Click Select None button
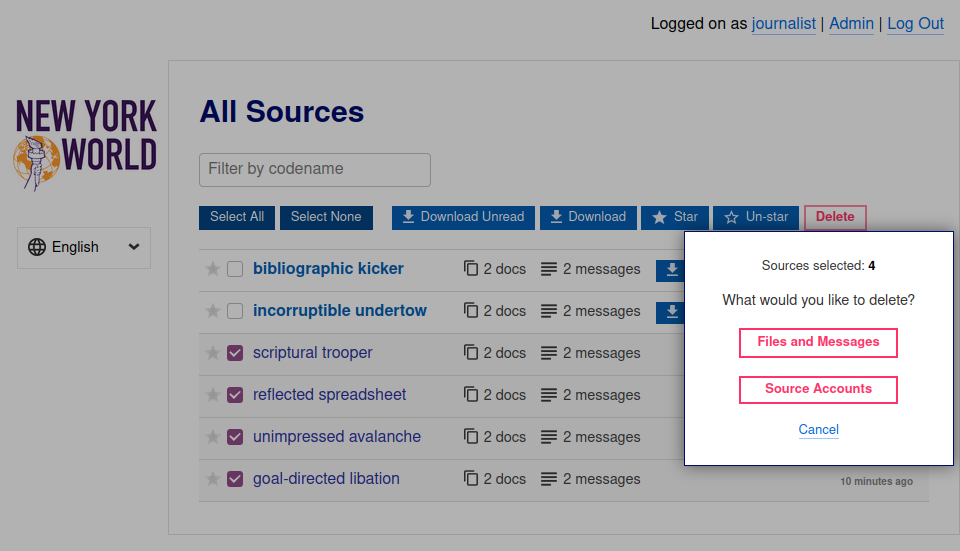The width and height of the screenshot is (960, 551). pyautogui.click(x=326, y=217)
